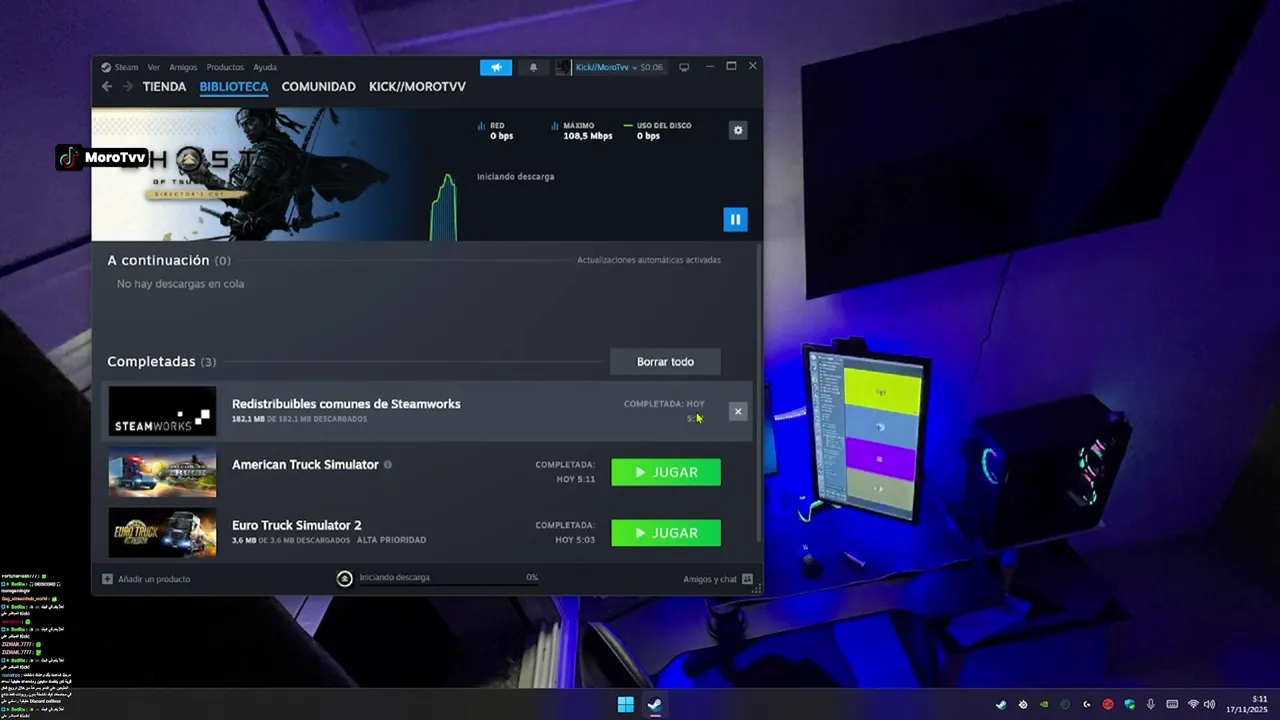Open Logitech G HUB tray icon
The width and height of the screenshot is (1280, 720).
pos(1086,705)
